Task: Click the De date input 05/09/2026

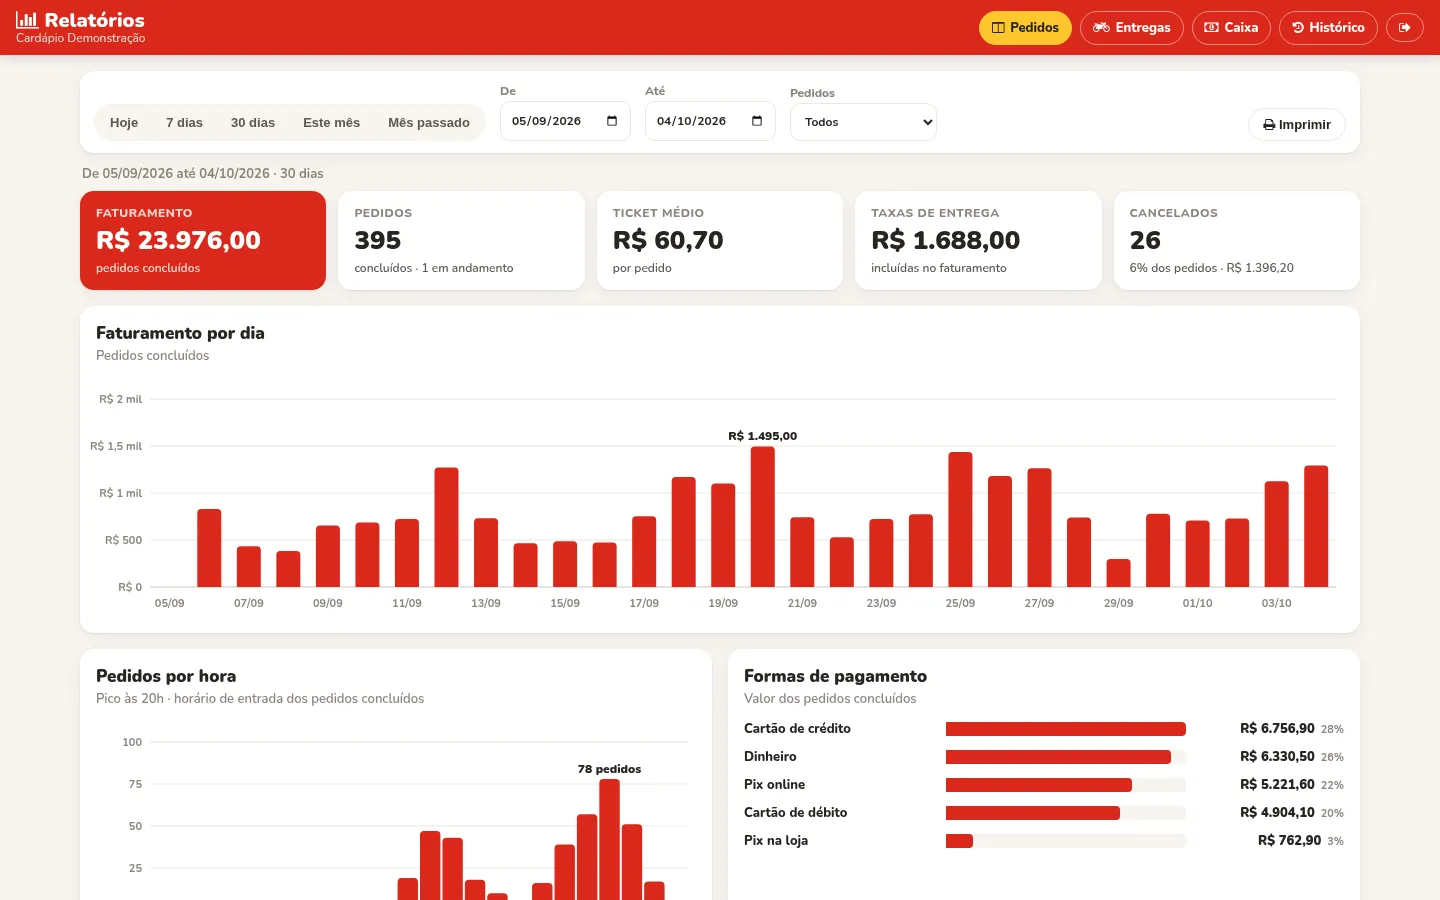Action: (565, 121)
